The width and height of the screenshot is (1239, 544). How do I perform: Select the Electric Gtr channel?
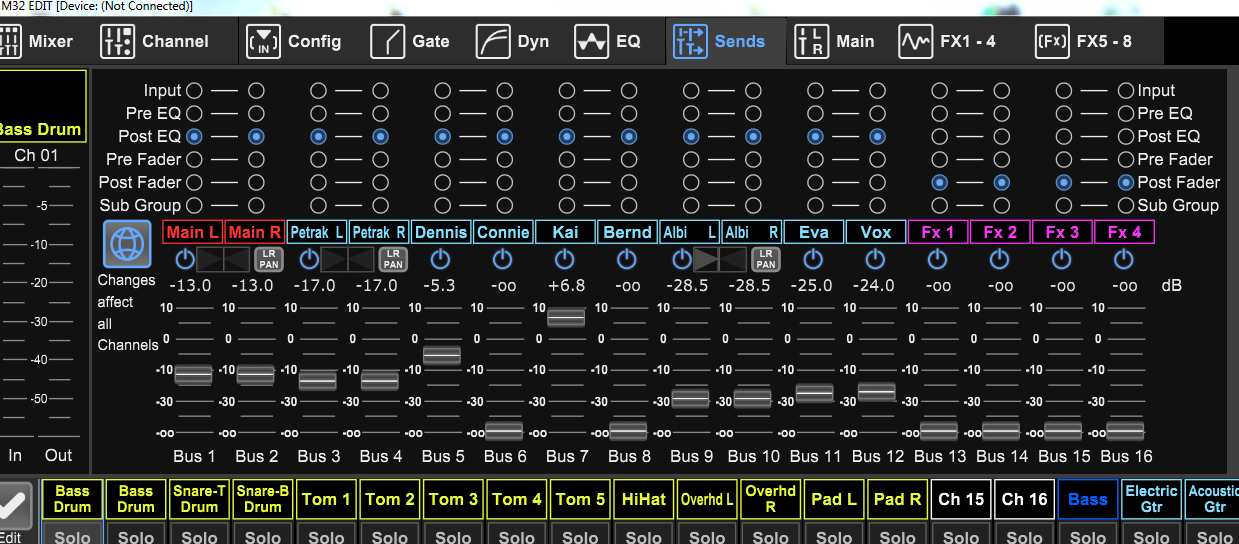point(1151,499)
